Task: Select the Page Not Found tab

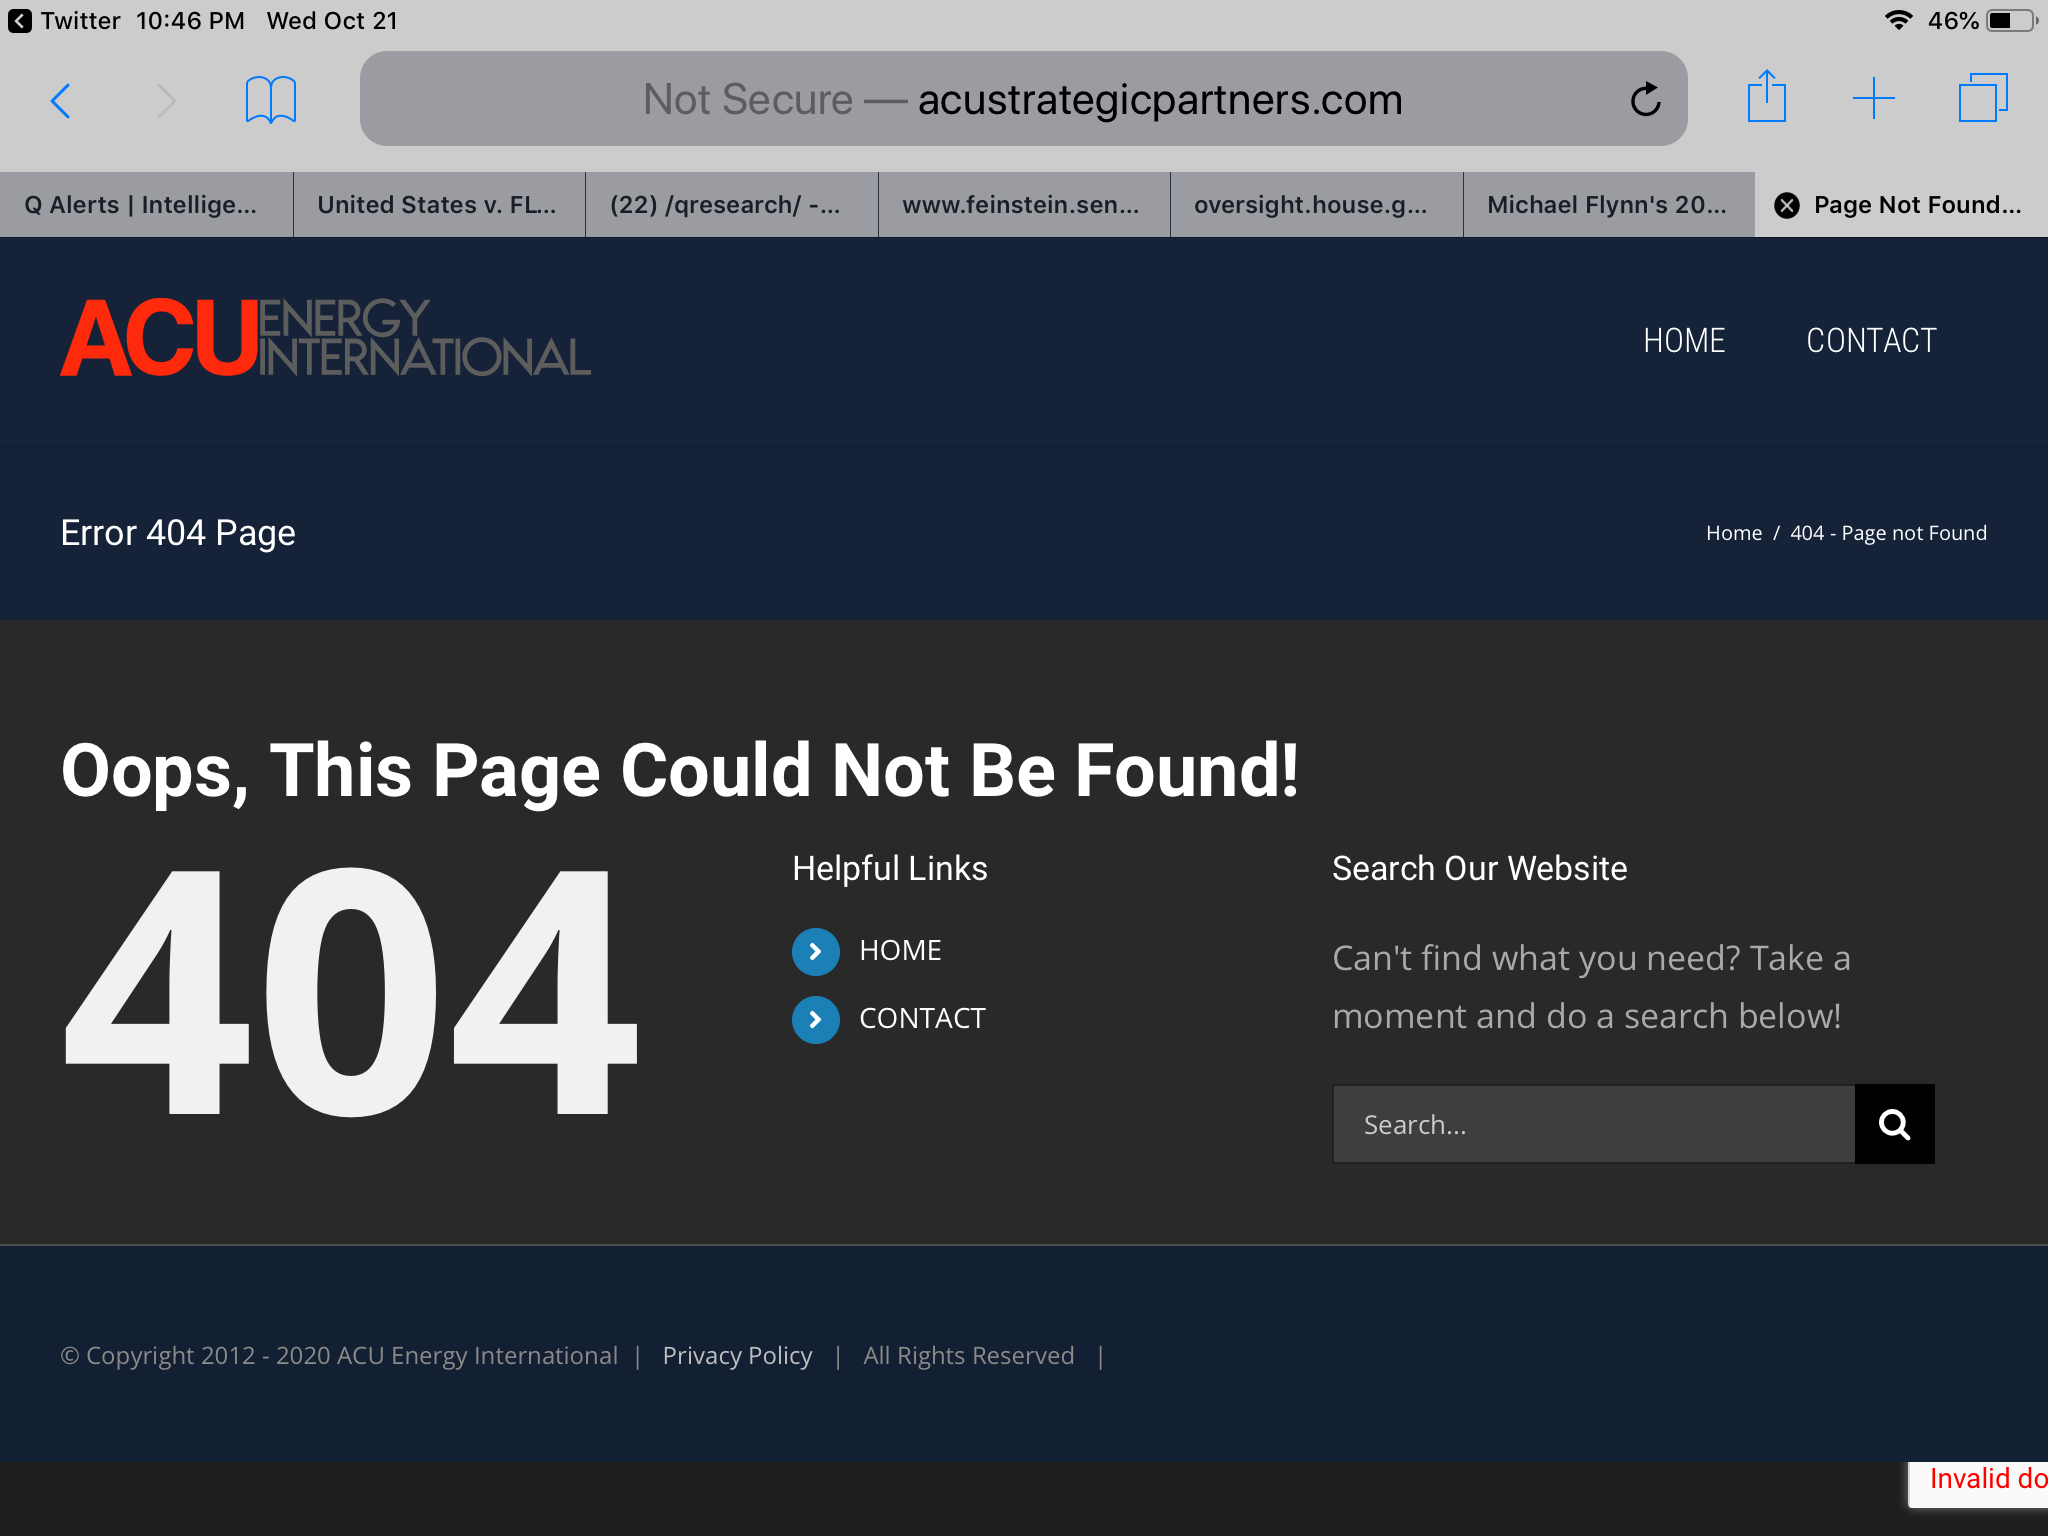Action: [1902, 205]
